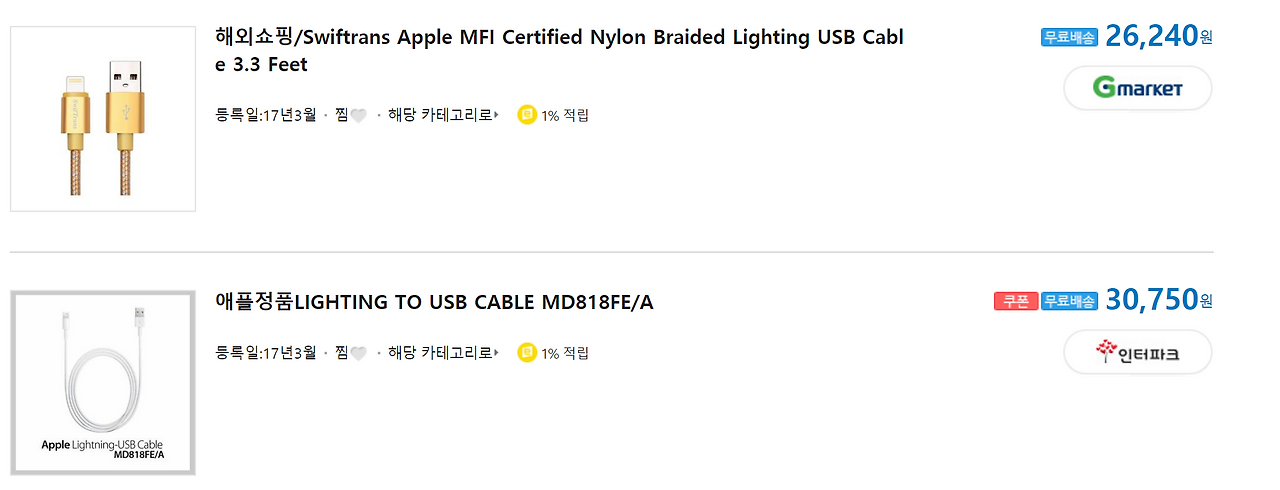Open the Gmarket store logo button
The width and height of the screenshot is (1280, 490).
tap(1137, 88)
